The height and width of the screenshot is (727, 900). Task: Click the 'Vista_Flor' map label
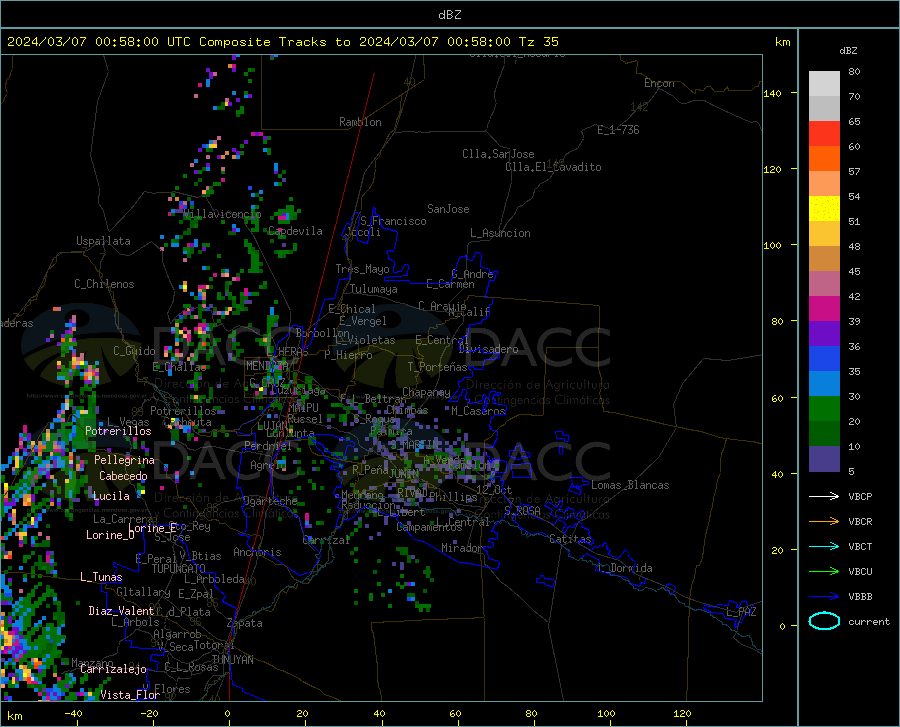130,695
